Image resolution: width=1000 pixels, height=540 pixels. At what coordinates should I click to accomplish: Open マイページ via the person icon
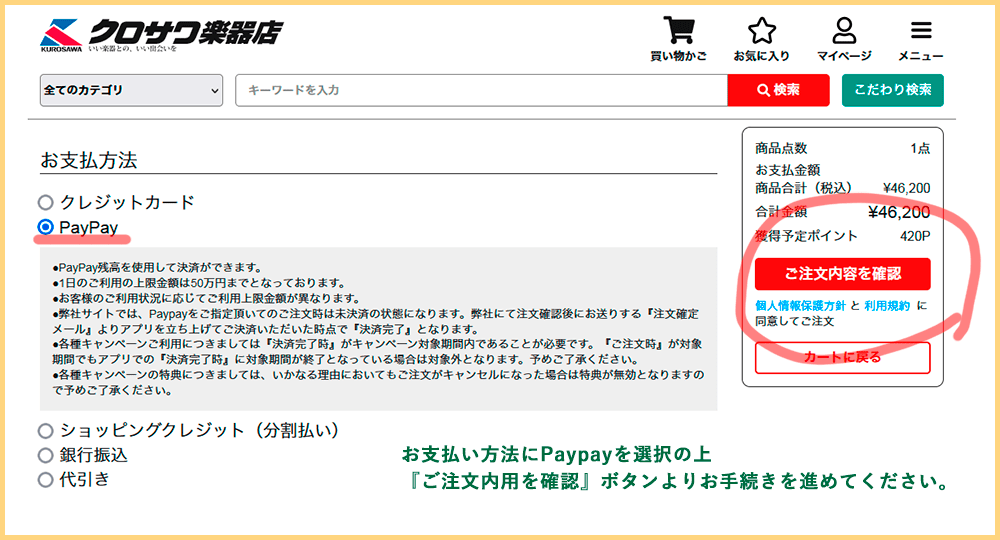point(844,30)
